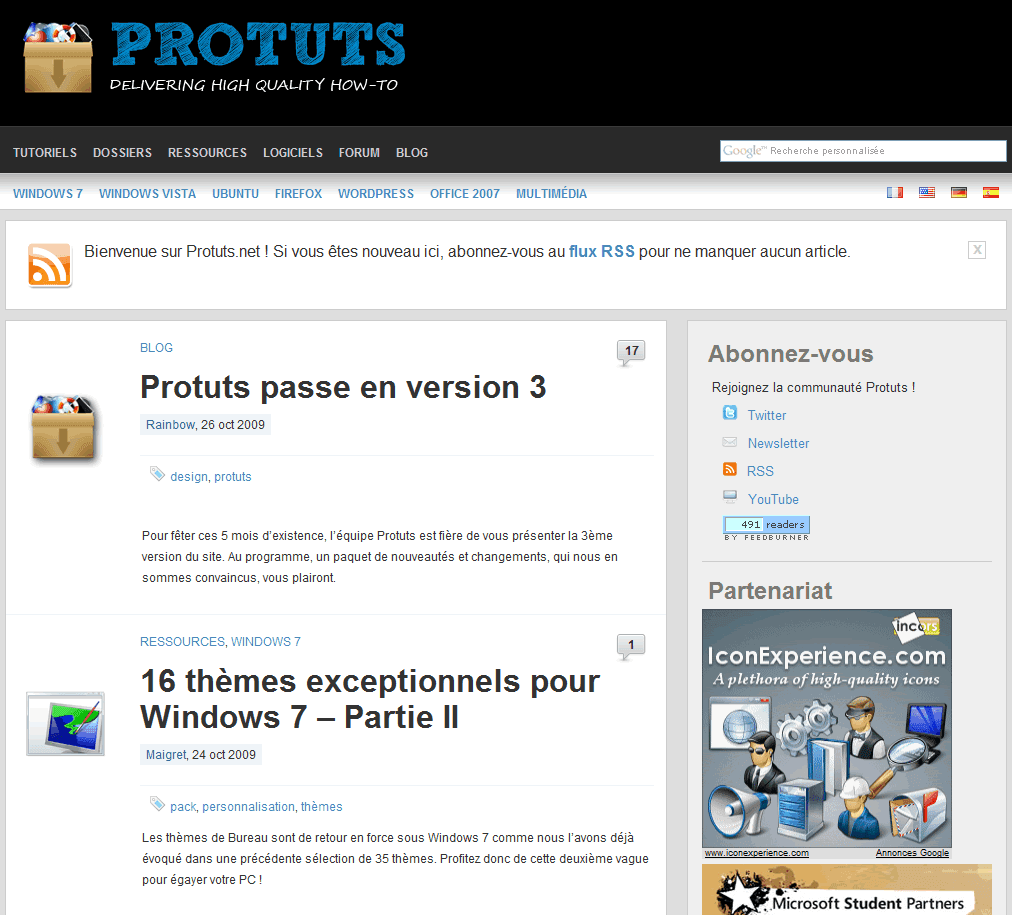Open article 16 thèmes exceptionnels pour Windows 7
Image resolution: width=1012 pixels, height=915 pixels.
[x=370, y=699]
